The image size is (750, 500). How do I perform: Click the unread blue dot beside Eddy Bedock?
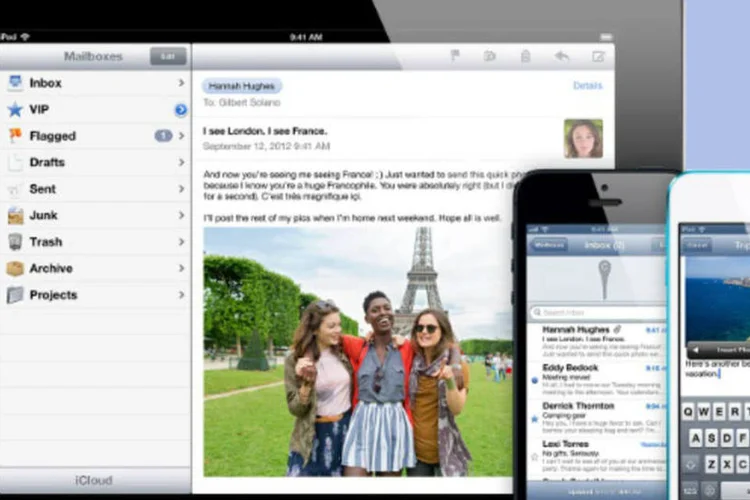point(535,381)
